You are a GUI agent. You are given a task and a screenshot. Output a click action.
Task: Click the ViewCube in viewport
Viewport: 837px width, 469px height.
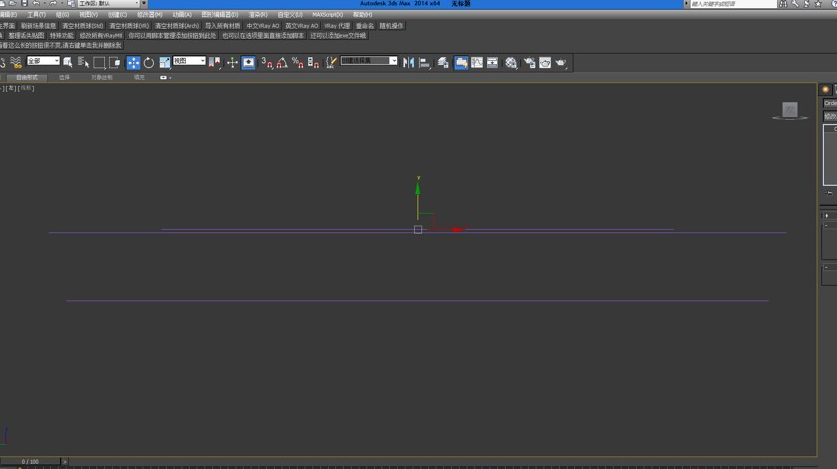click(x=790, y=110)
